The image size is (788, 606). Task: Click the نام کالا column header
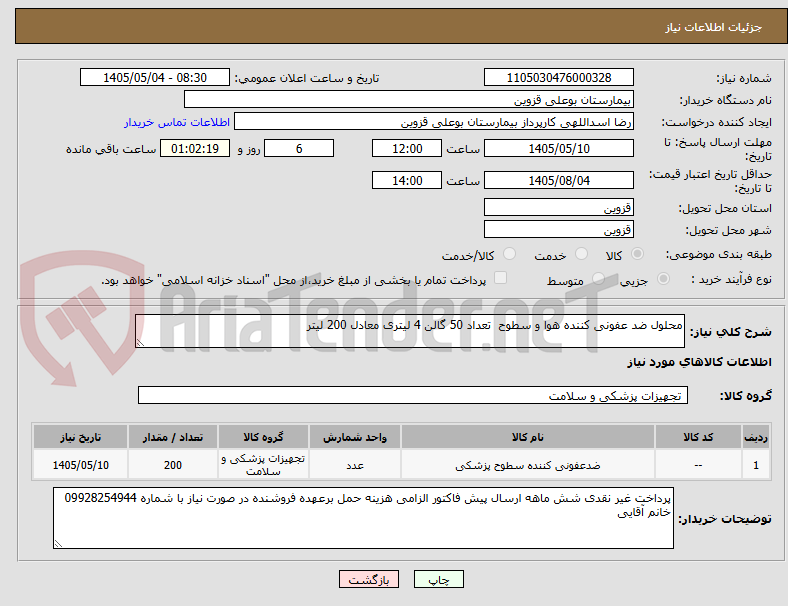click(x=528, y=437)
